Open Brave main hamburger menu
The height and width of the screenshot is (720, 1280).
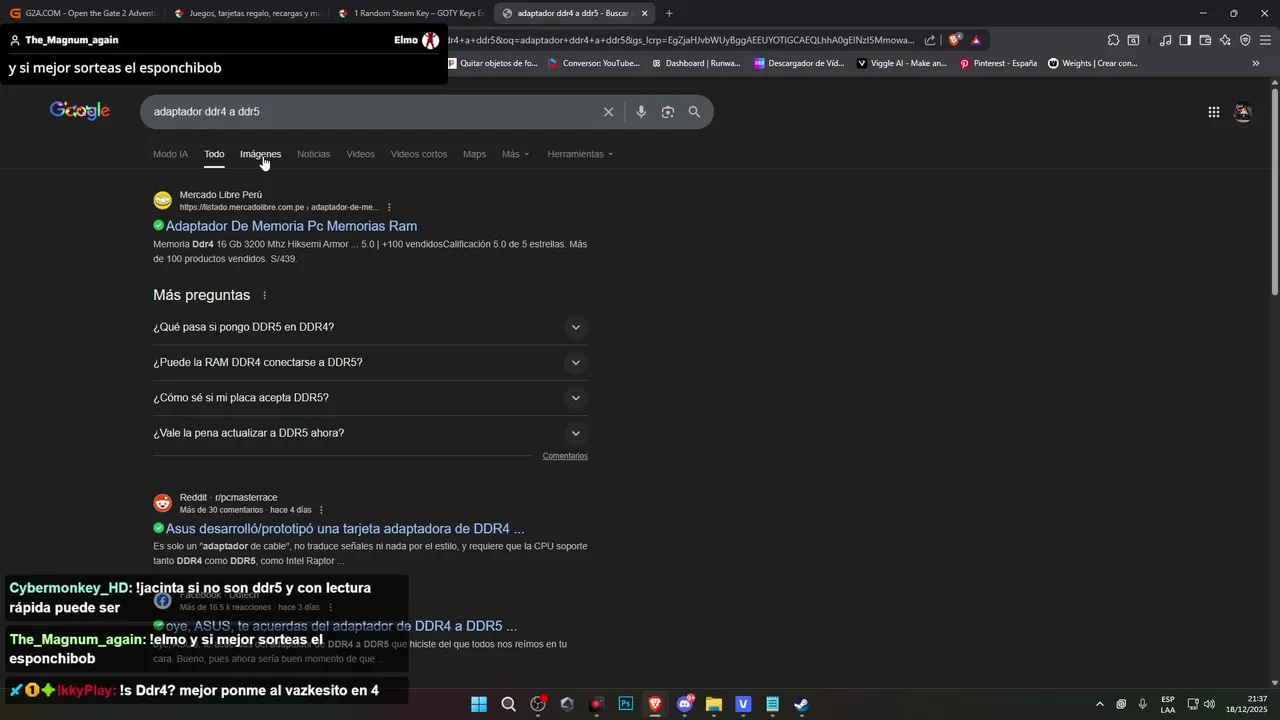click(x=1265, y=40)
